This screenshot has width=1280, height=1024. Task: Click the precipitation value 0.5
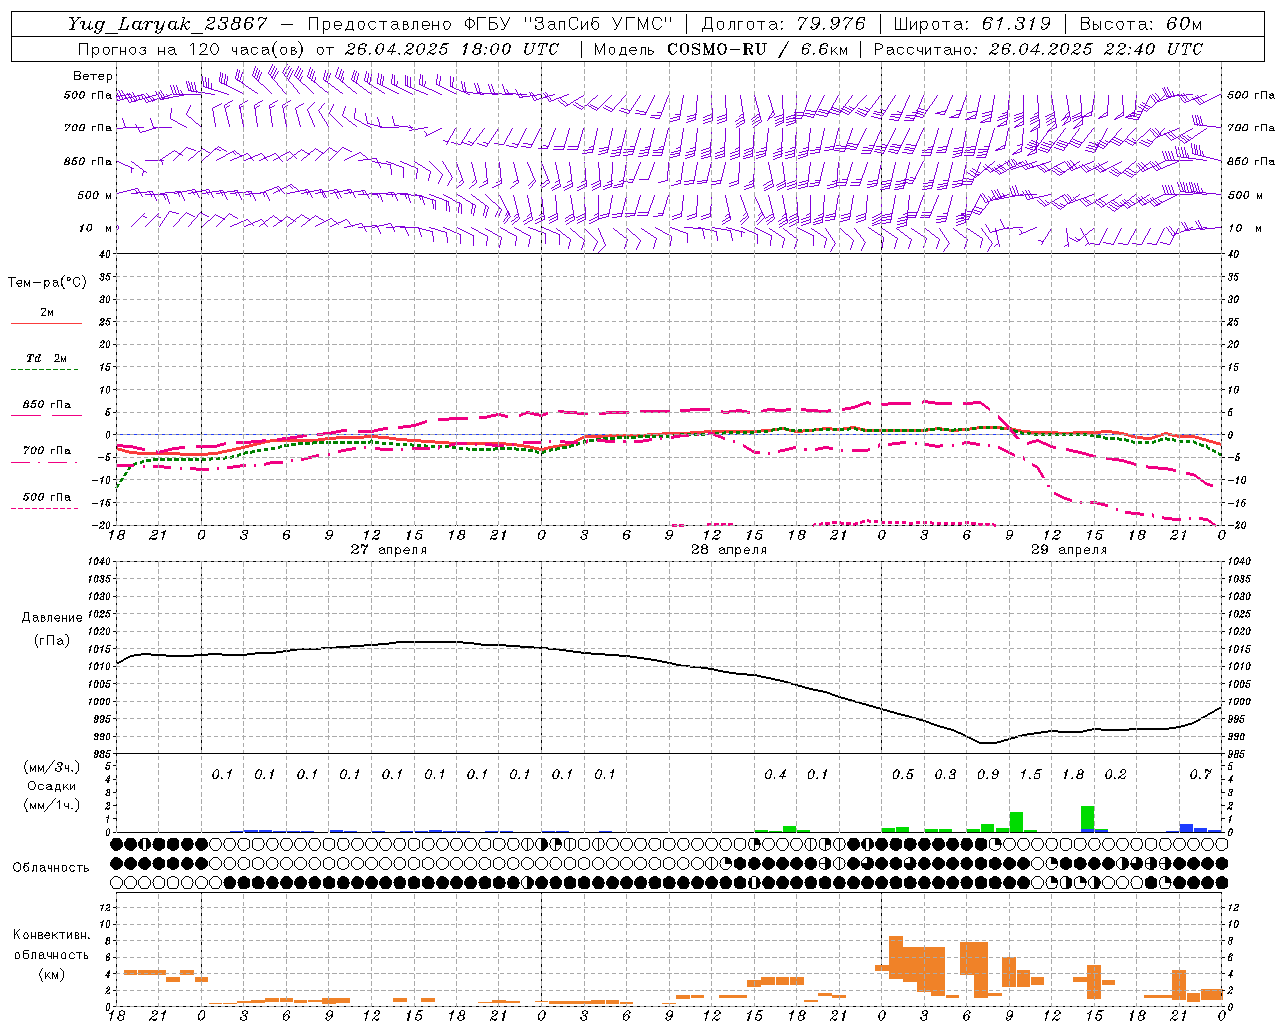[903, 775]
